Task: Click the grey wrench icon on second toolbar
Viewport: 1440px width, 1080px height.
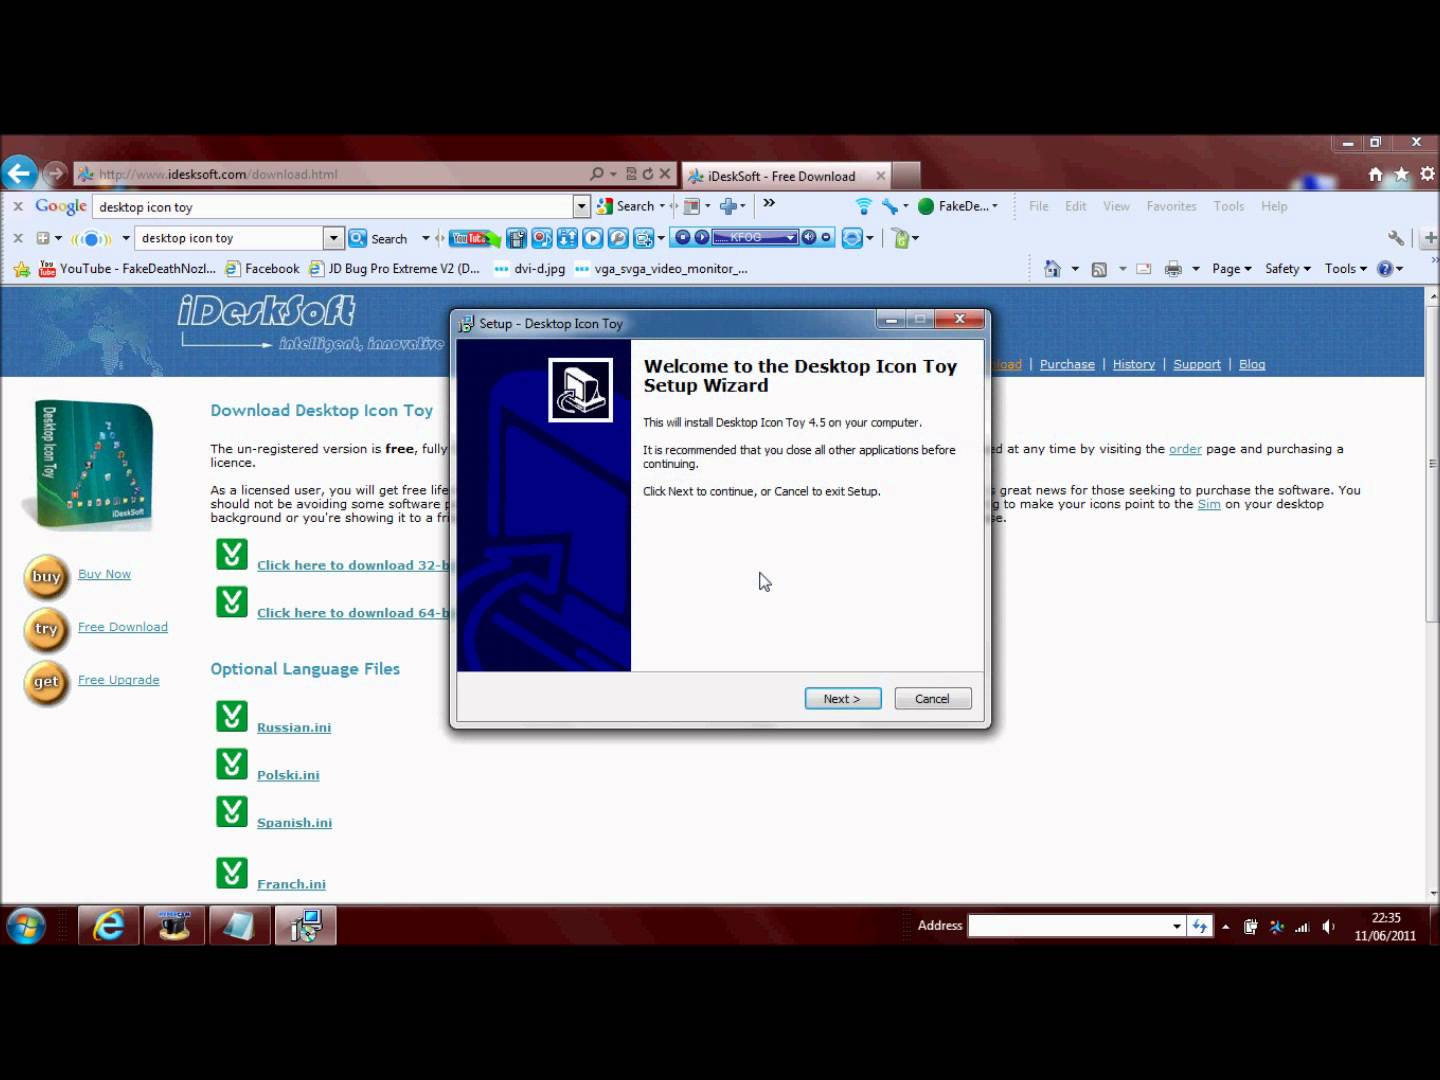Action: 1396,238
